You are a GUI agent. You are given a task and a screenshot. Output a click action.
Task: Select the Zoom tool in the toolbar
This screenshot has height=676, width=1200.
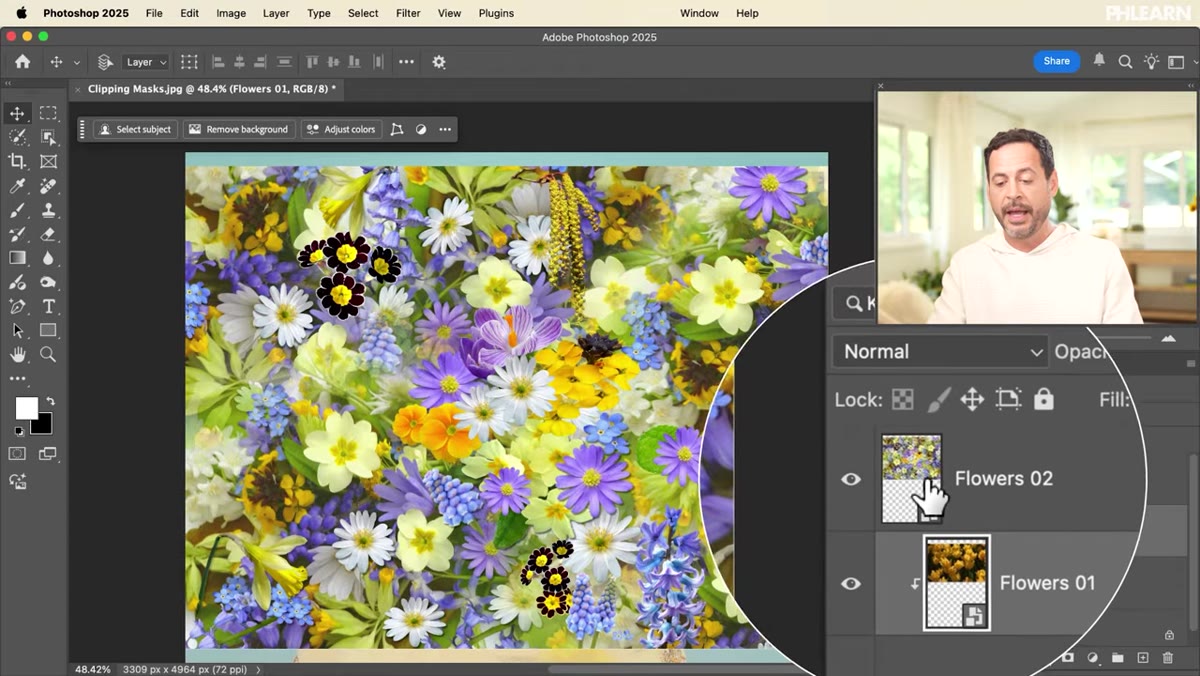point(48,354)
